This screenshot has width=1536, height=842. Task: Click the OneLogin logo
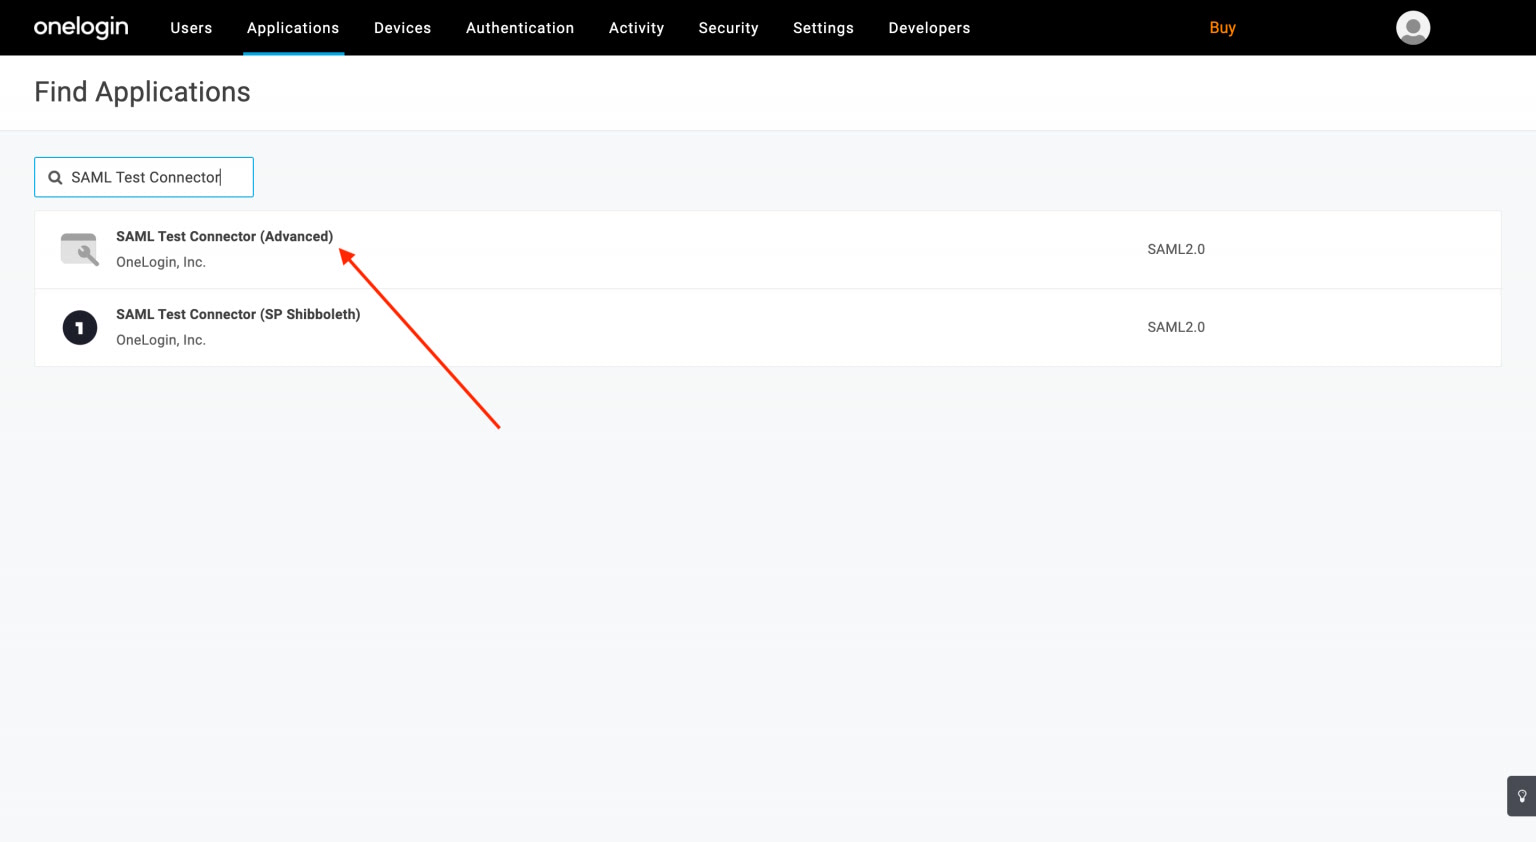coord(81,27)
